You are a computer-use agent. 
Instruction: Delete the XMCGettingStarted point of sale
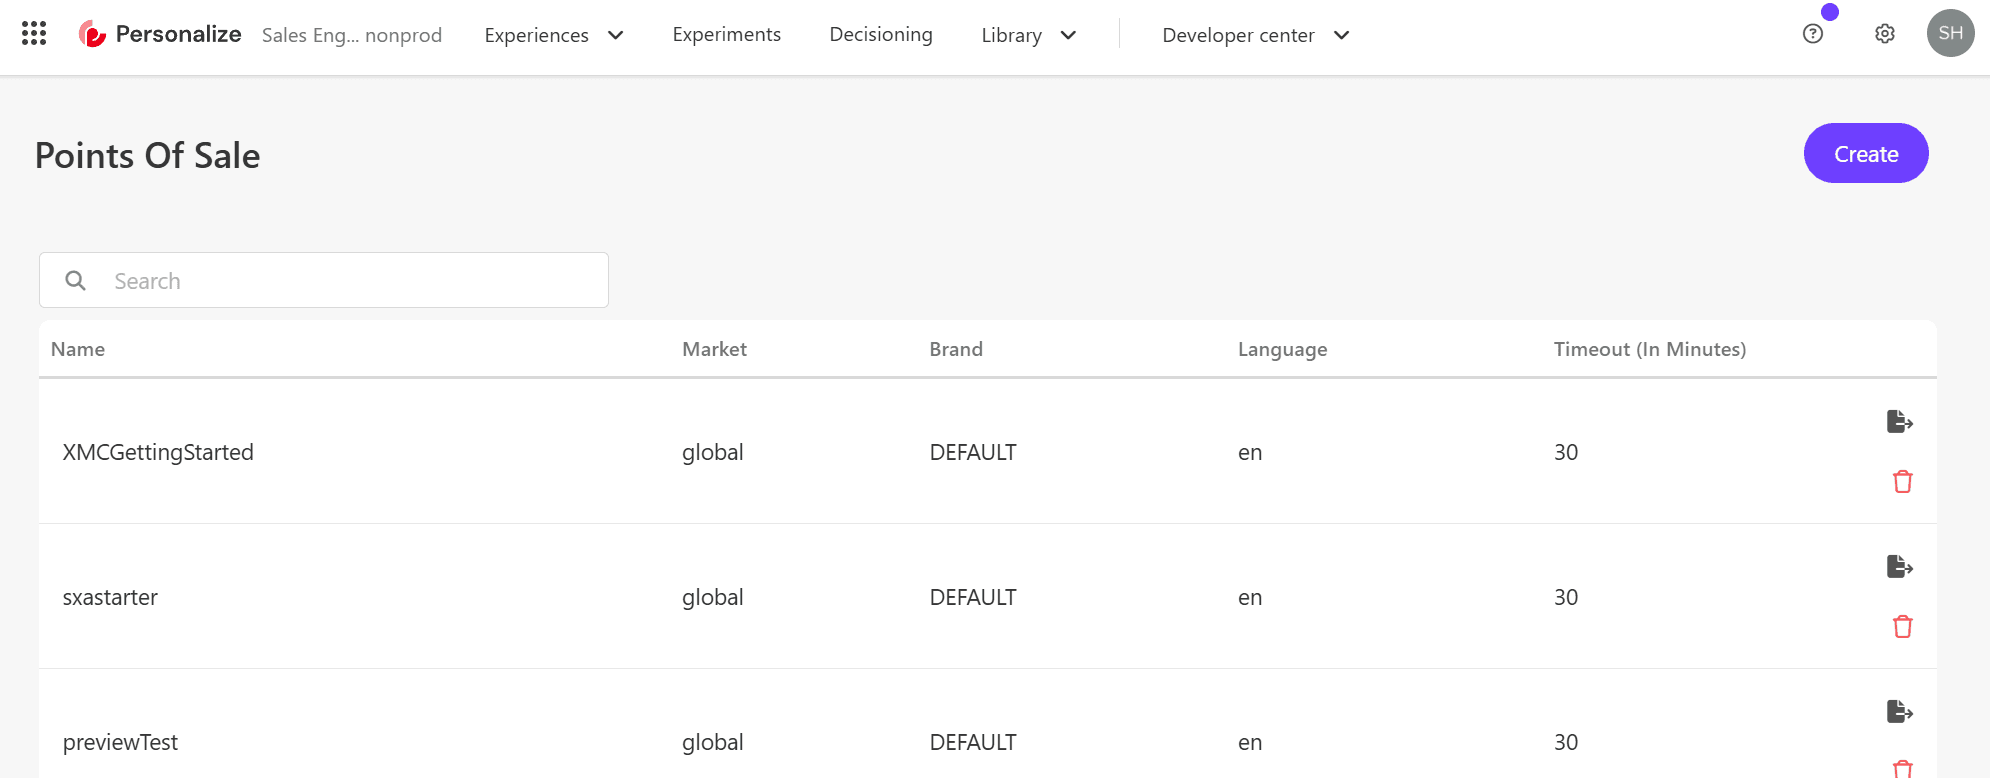(1902, 482)
